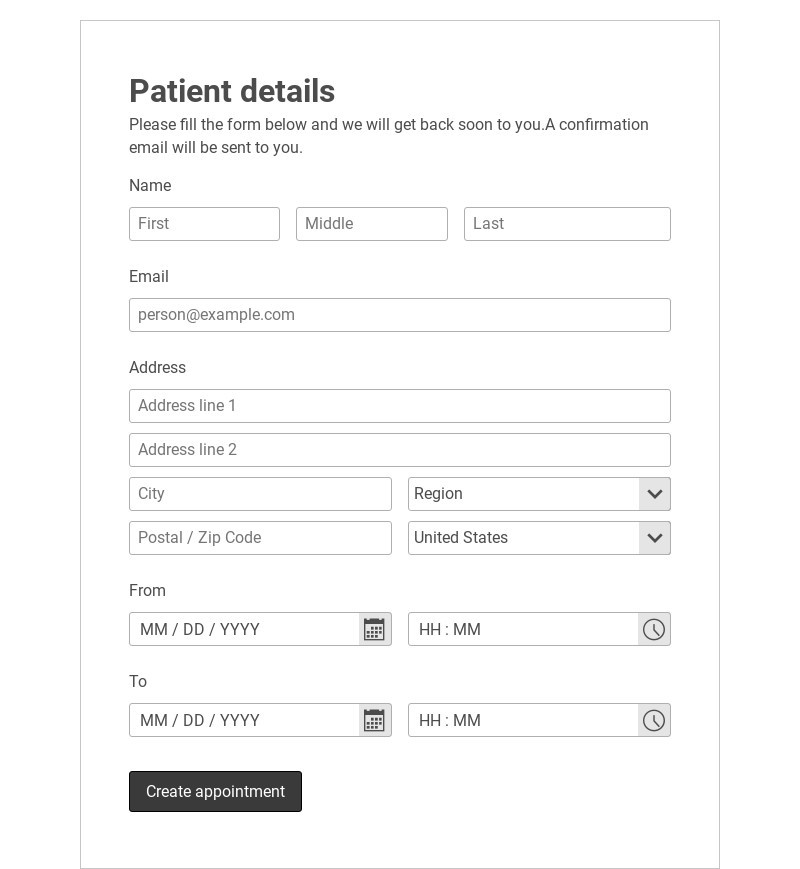Screen dimensions: 800x869
Task: Click the From time HH : MM field
Action: (x=522, y=629)
